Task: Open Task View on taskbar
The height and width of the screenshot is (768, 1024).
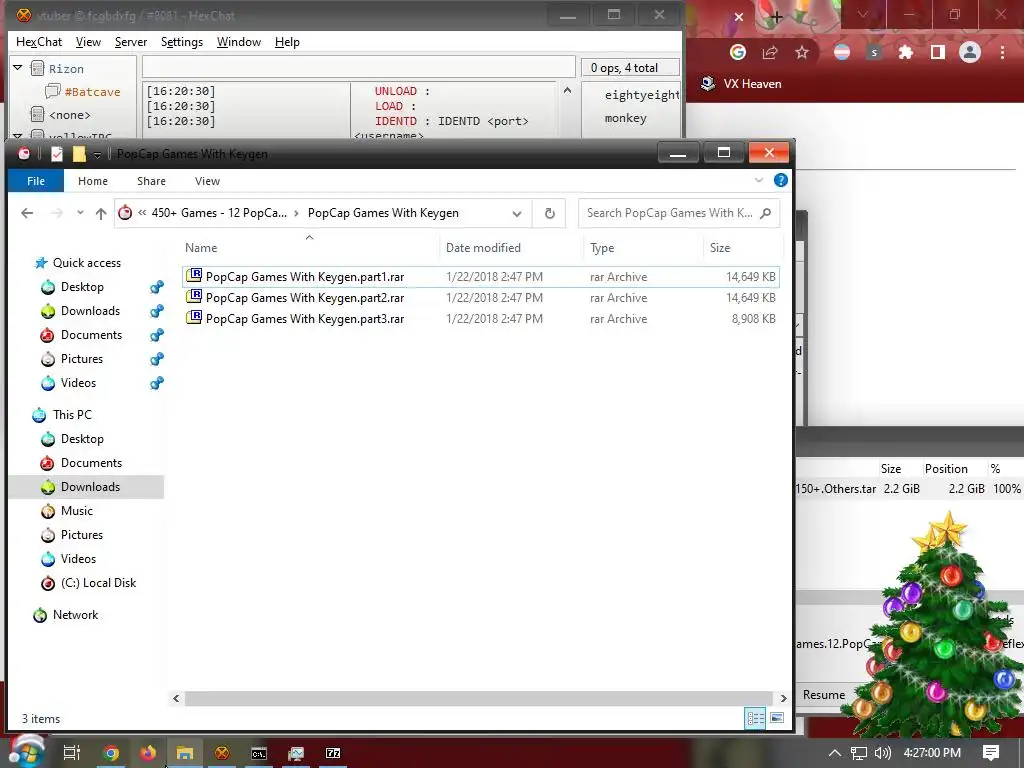Action: pyautogui.click(x=72, y=753)
